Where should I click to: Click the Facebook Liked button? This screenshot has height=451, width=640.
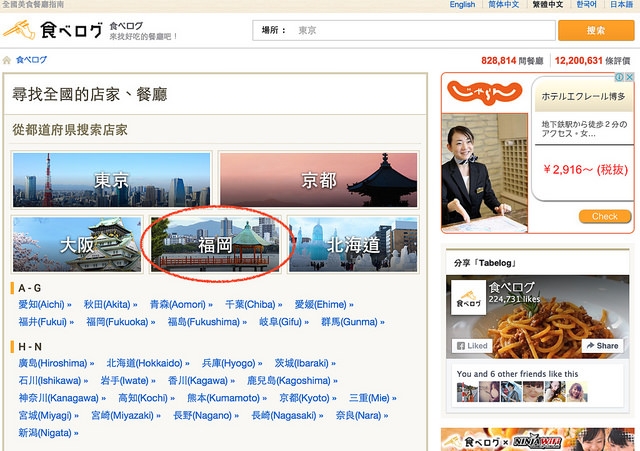(x=472, y=346)
